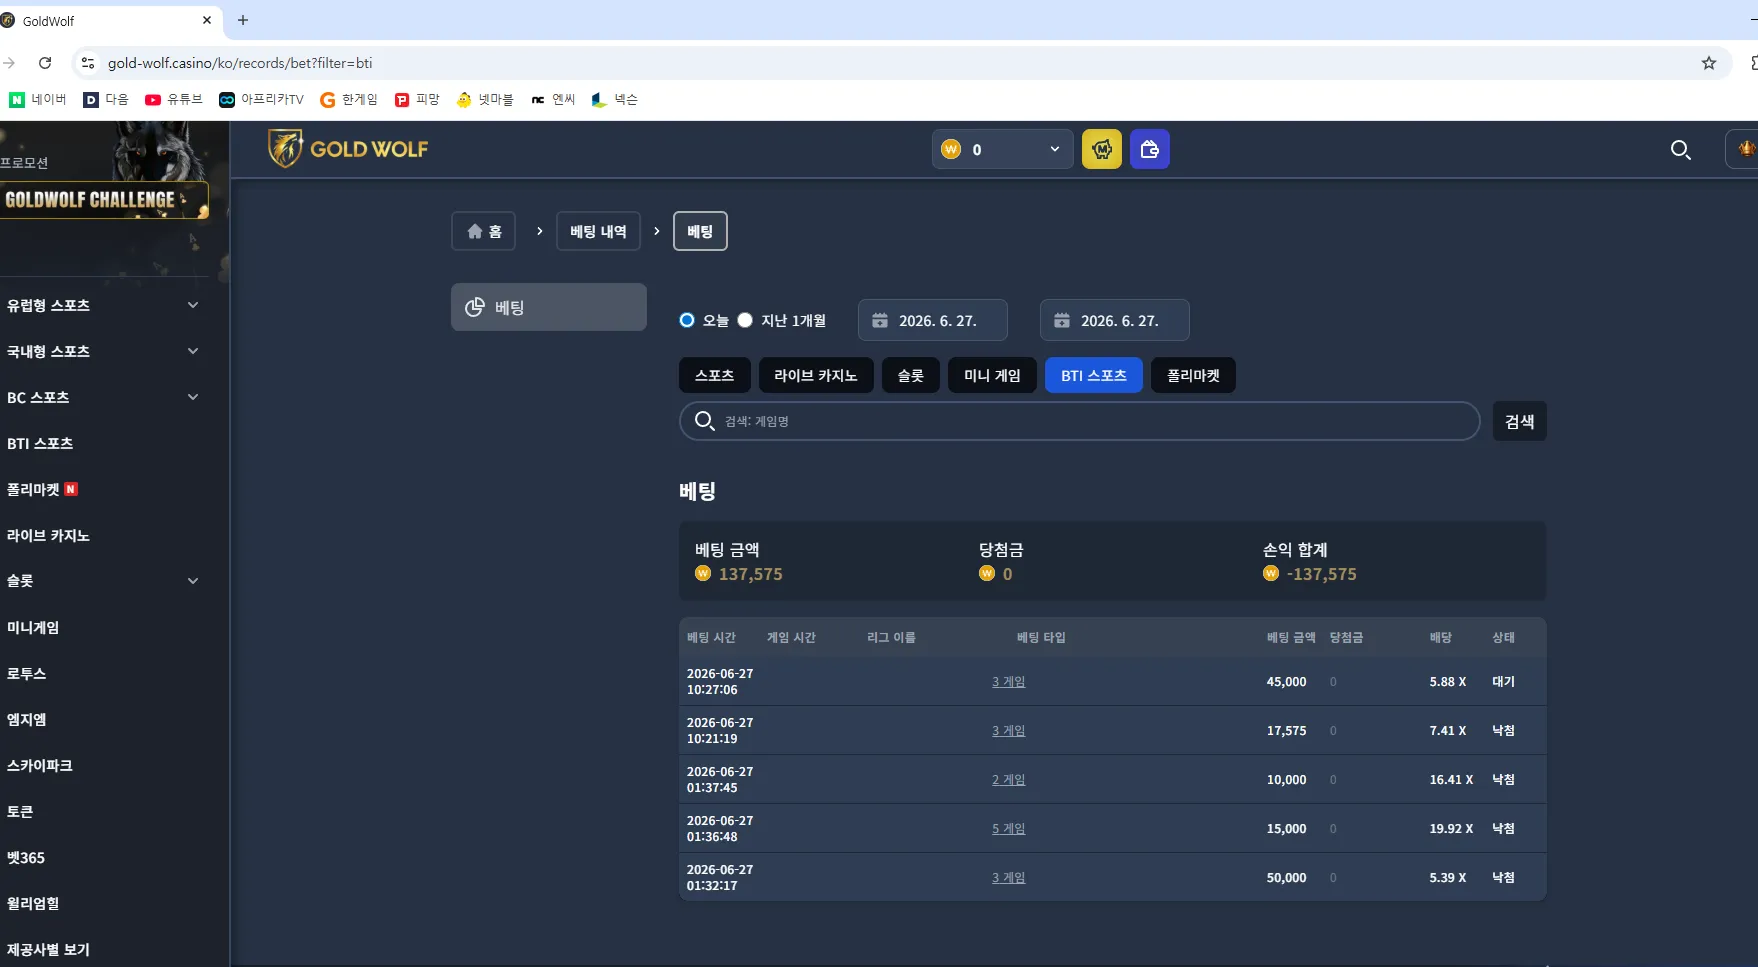Screen dimensions: 1758x967
Task: Open the 유튜브 bookmark
Action: [174, 99]
